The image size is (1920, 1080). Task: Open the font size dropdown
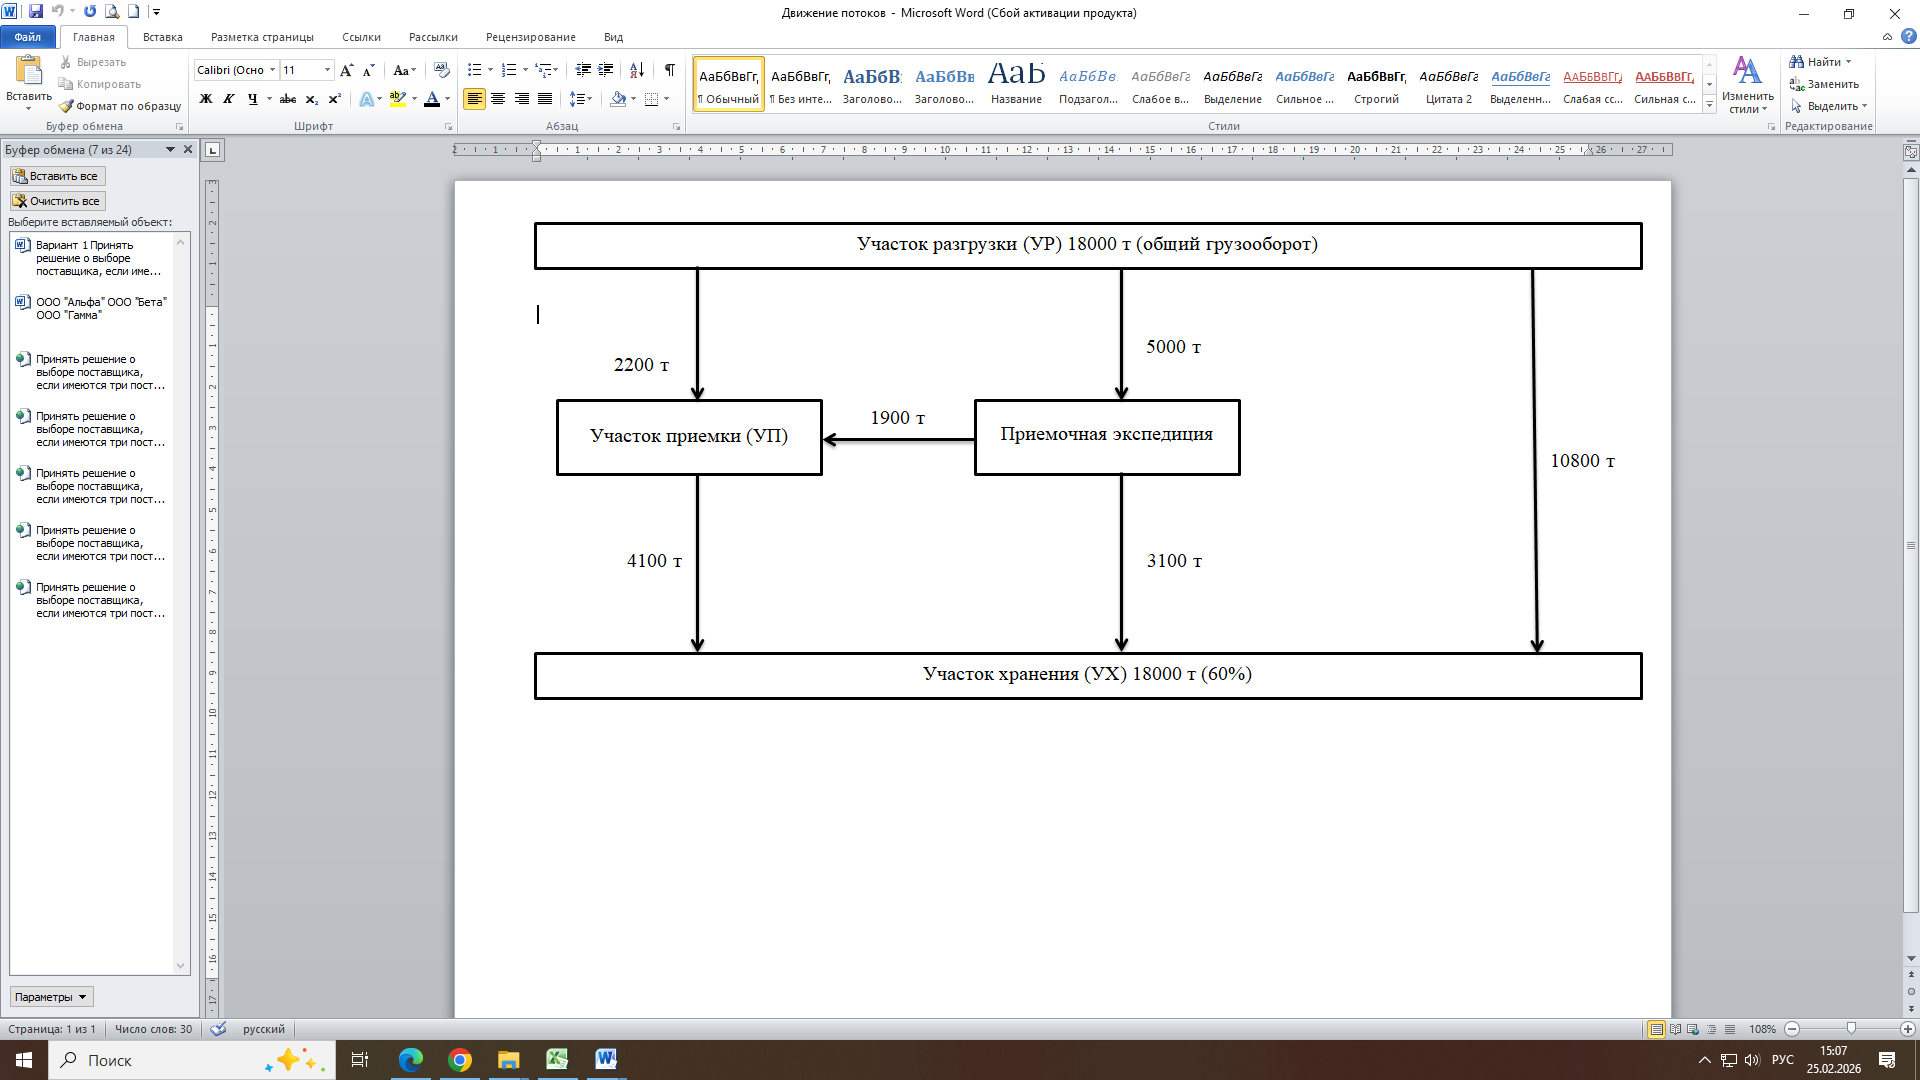pos(327,70)
